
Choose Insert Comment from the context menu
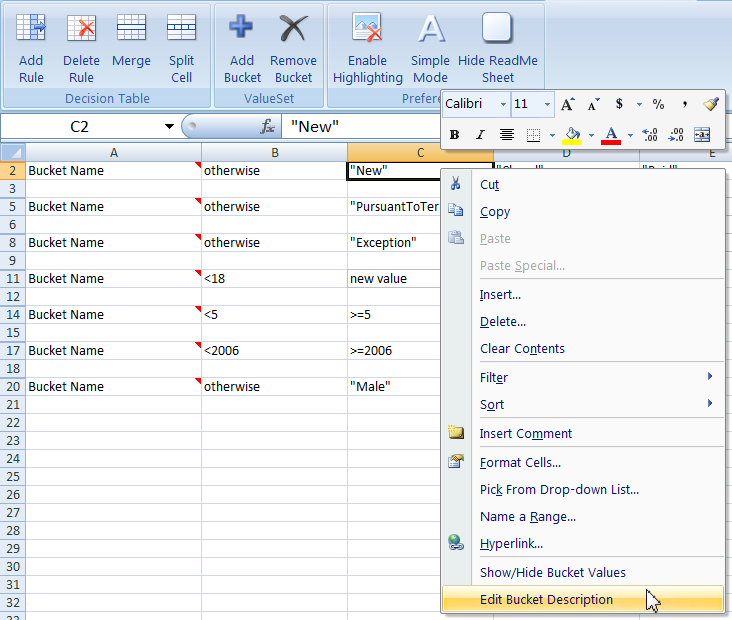pos(583,434)
